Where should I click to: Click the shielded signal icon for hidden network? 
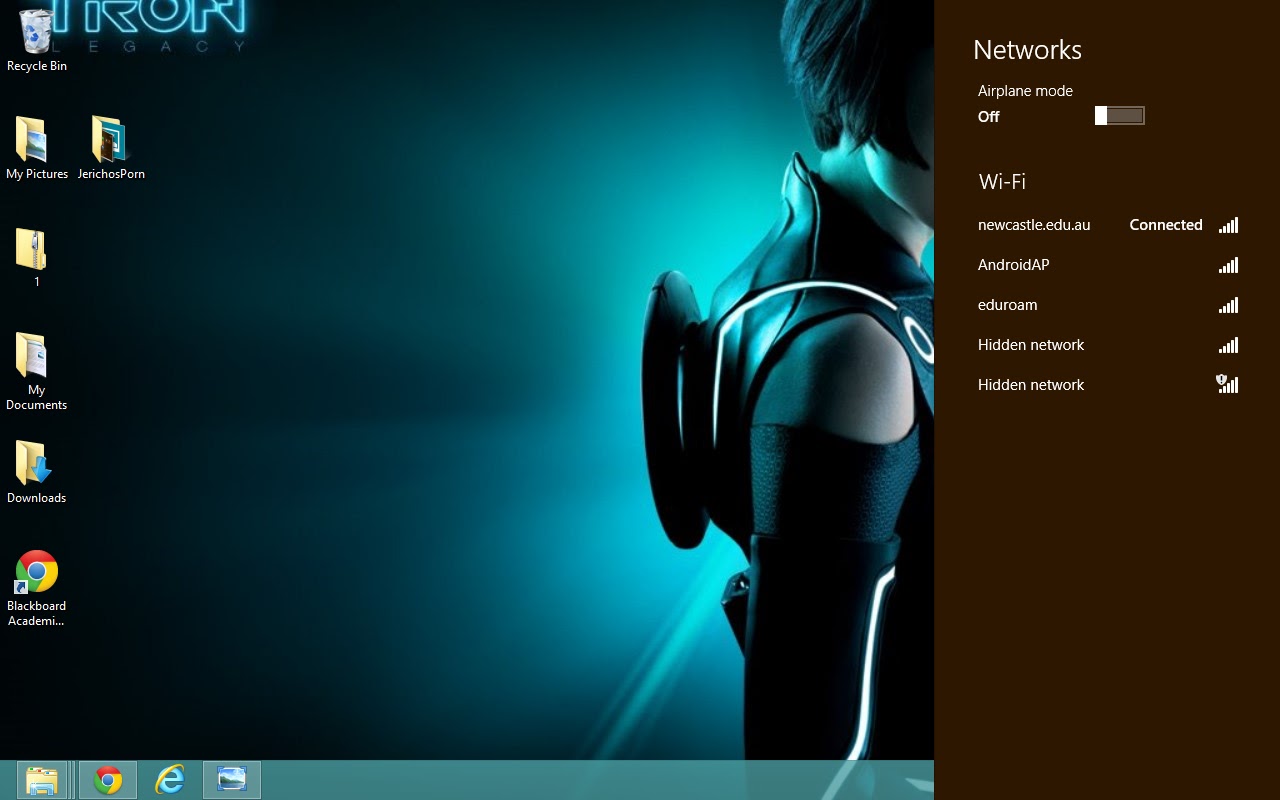coord(1227,384)
